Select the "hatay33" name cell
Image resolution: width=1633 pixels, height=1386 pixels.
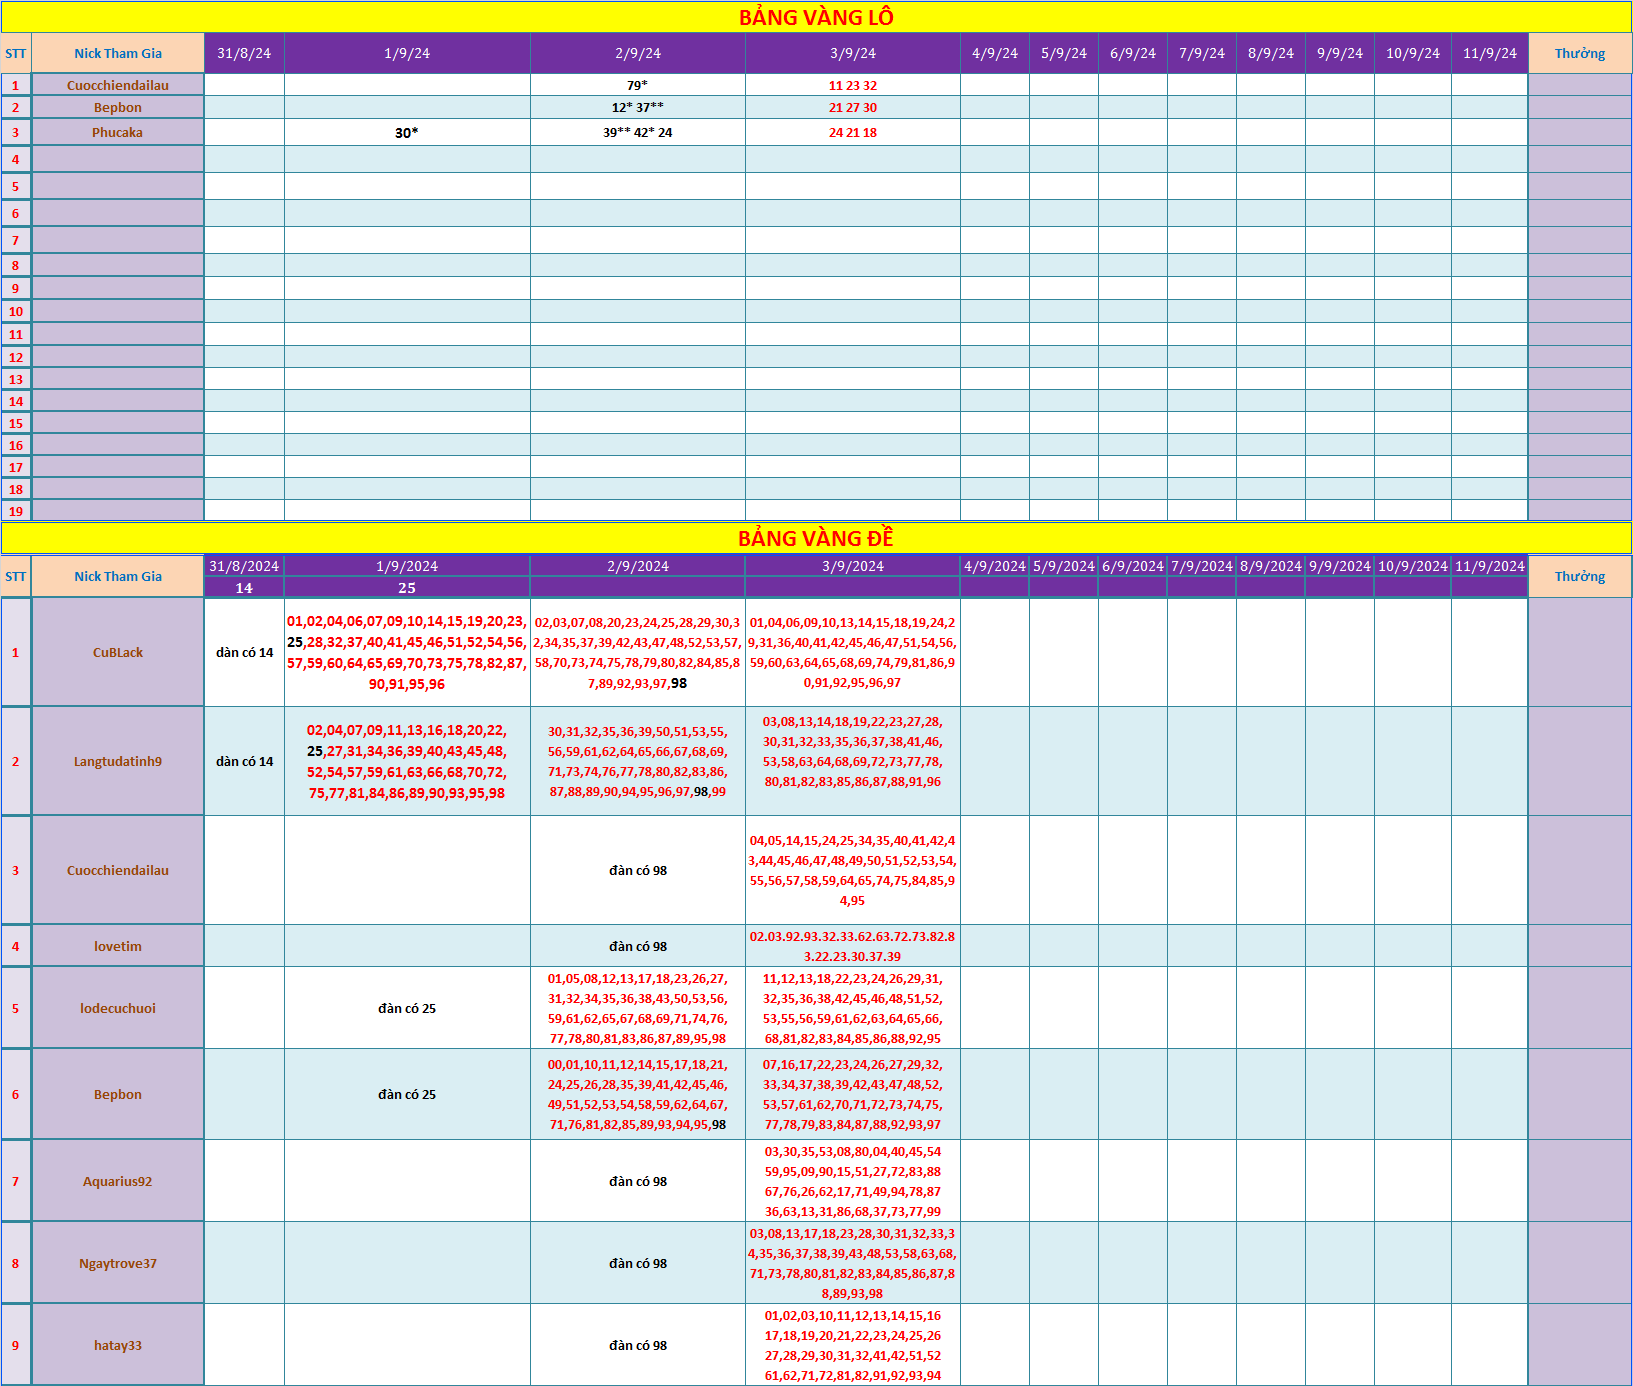click(118, 1345)
